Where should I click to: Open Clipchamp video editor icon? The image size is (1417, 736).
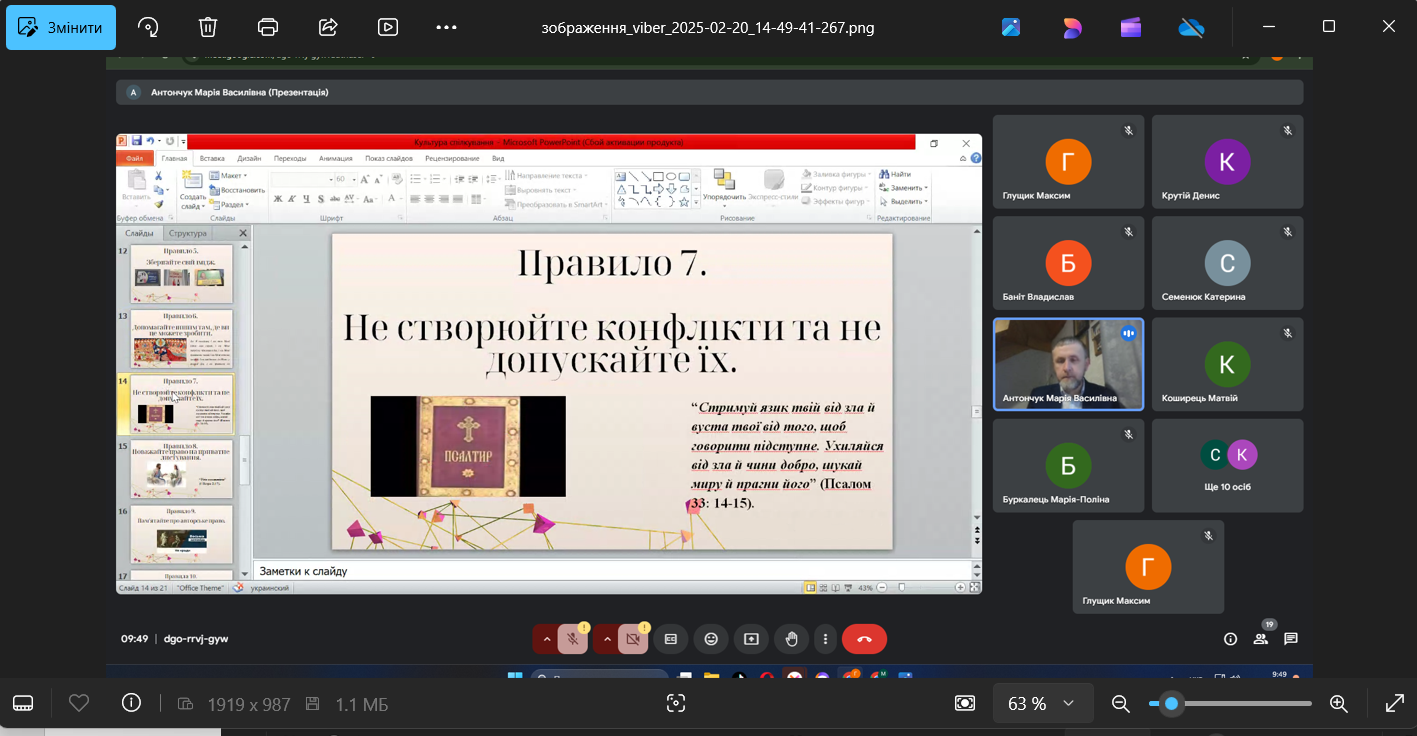[1131, 27]
